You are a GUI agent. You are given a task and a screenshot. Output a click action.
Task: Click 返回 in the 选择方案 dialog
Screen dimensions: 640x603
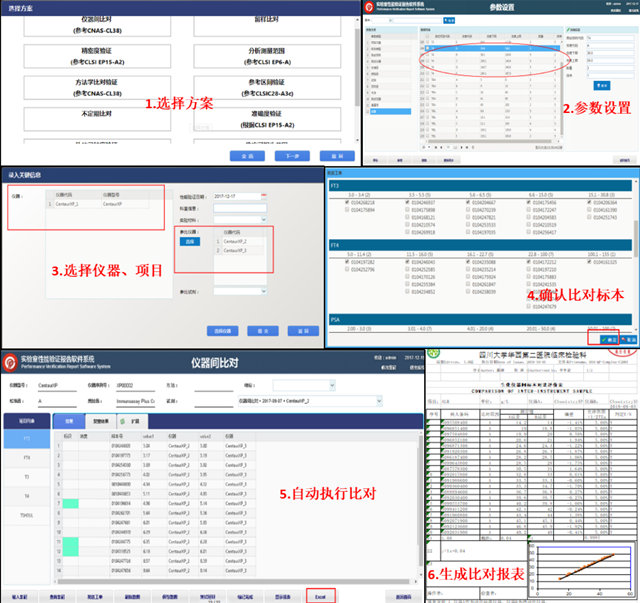click(x=337, y=156)
